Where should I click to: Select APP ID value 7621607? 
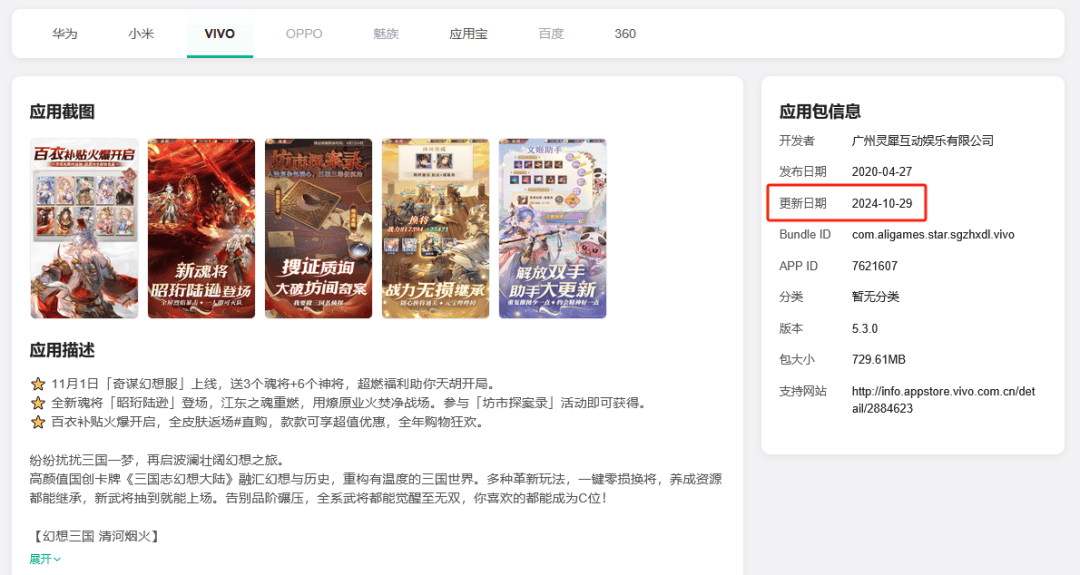(x=875, y=266)
